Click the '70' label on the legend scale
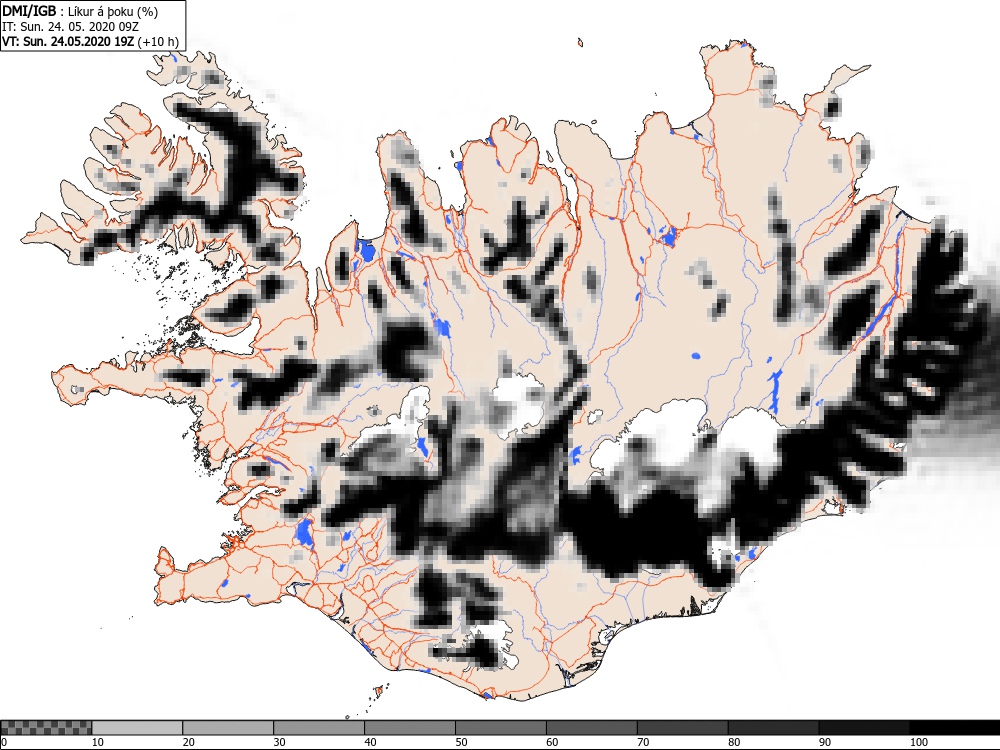Viewport: 1000px width, 750px height. 643,742
